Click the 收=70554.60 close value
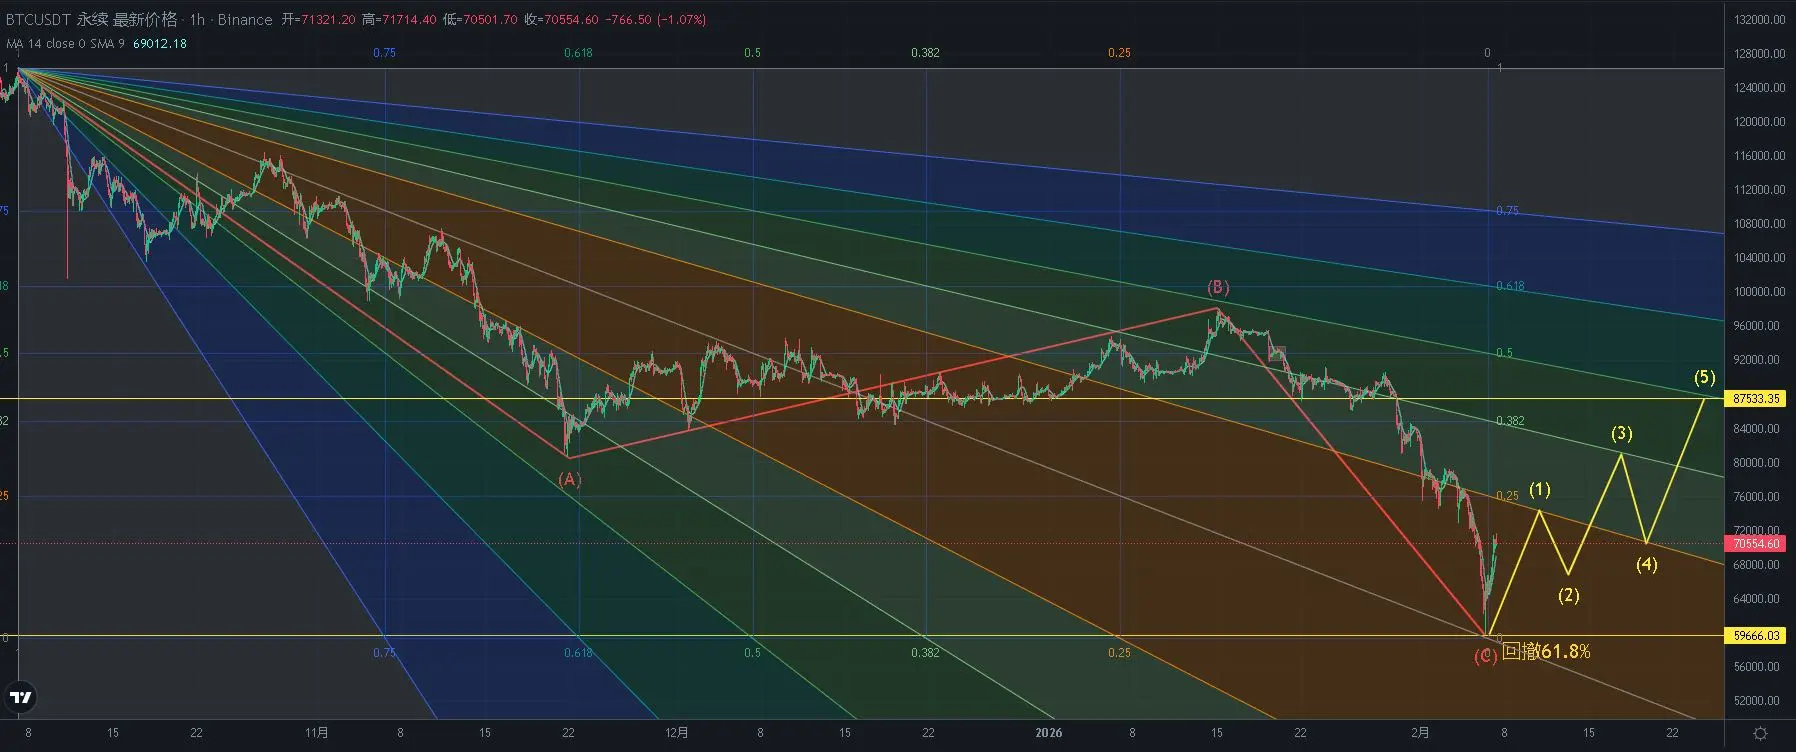The height and width of the screenshot is (752, 1796). (562, 20)
